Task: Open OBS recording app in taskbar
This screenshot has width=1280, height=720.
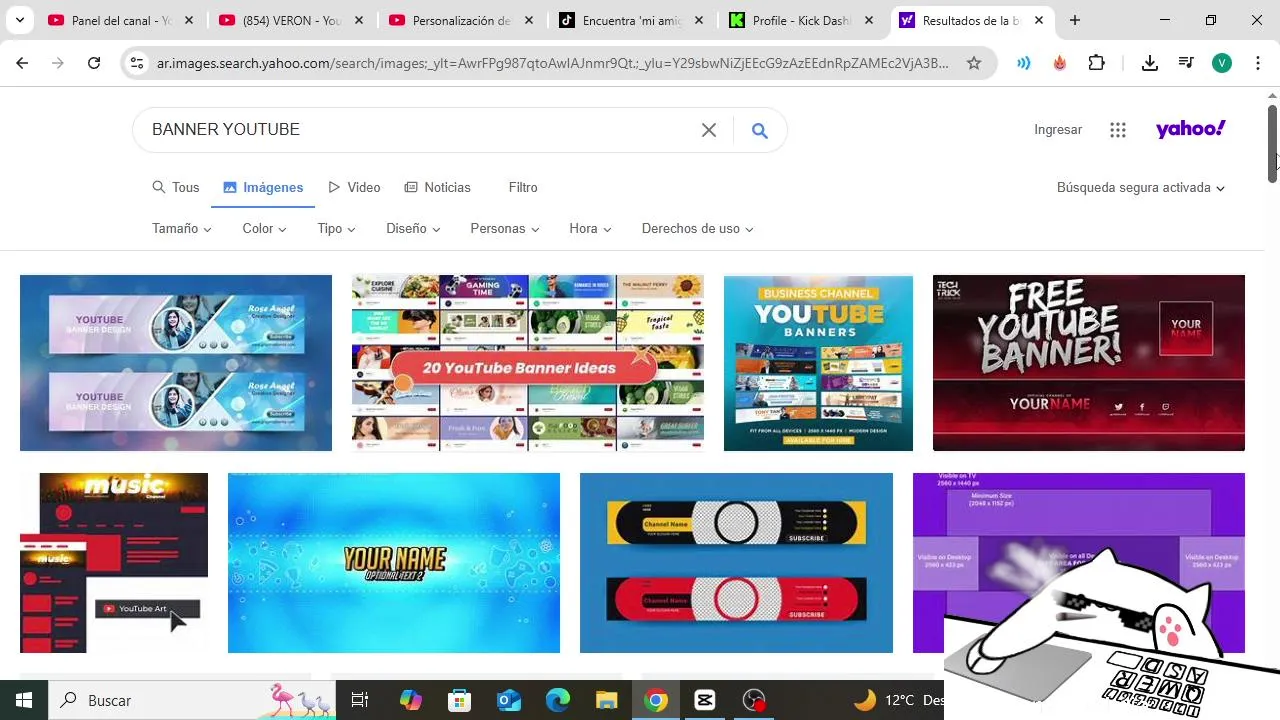Action: 754,700
